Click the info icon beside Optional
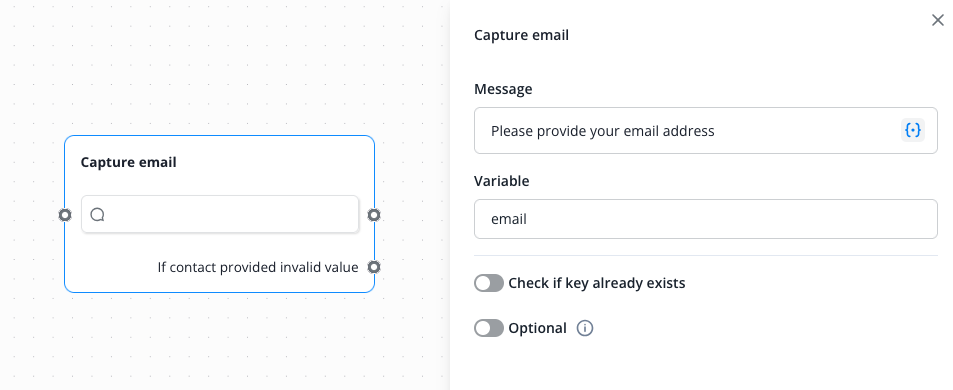Viewport: 953px width, 390px height. (585, 328)
